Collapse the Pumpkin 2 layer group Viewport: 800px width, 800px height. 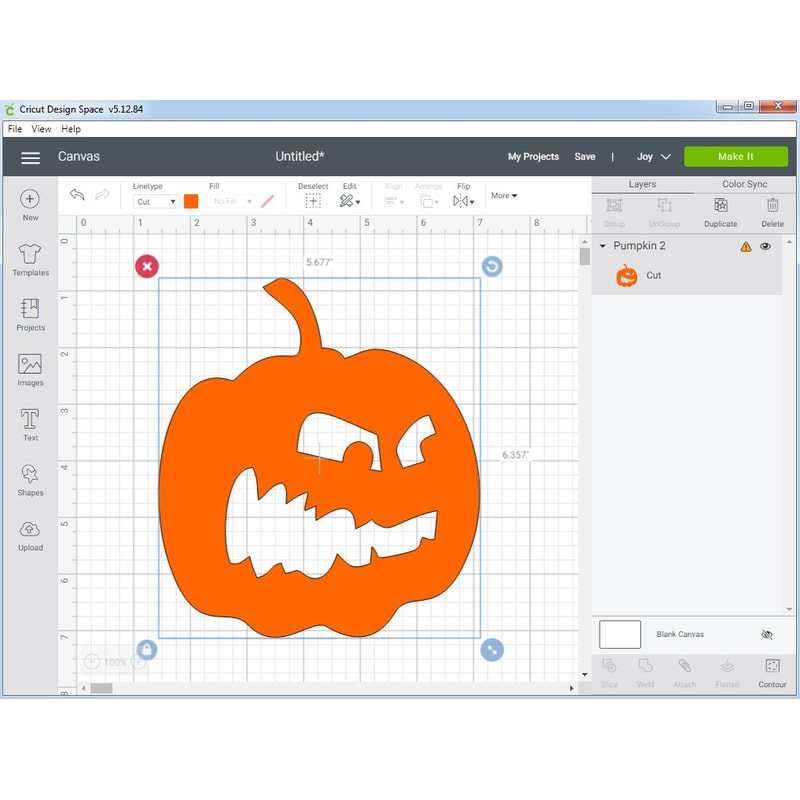605,246
